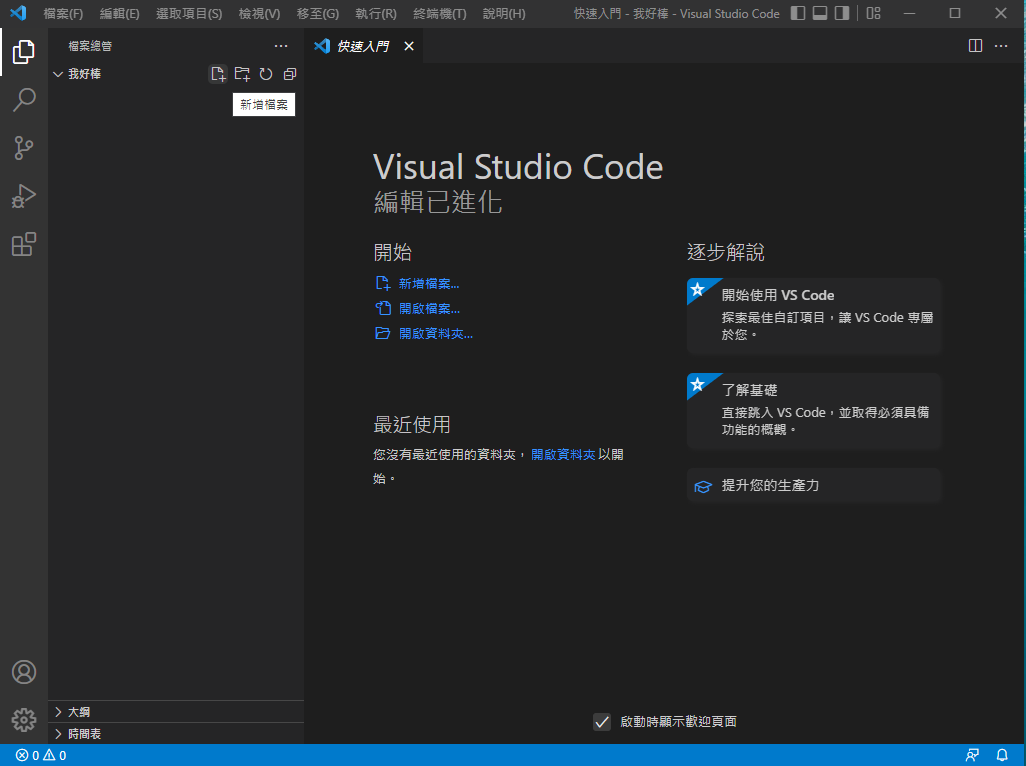Image resolution: width=1026 pixels, height=766 pixels.
Task: Open the Extensions view
Action: 24,244
